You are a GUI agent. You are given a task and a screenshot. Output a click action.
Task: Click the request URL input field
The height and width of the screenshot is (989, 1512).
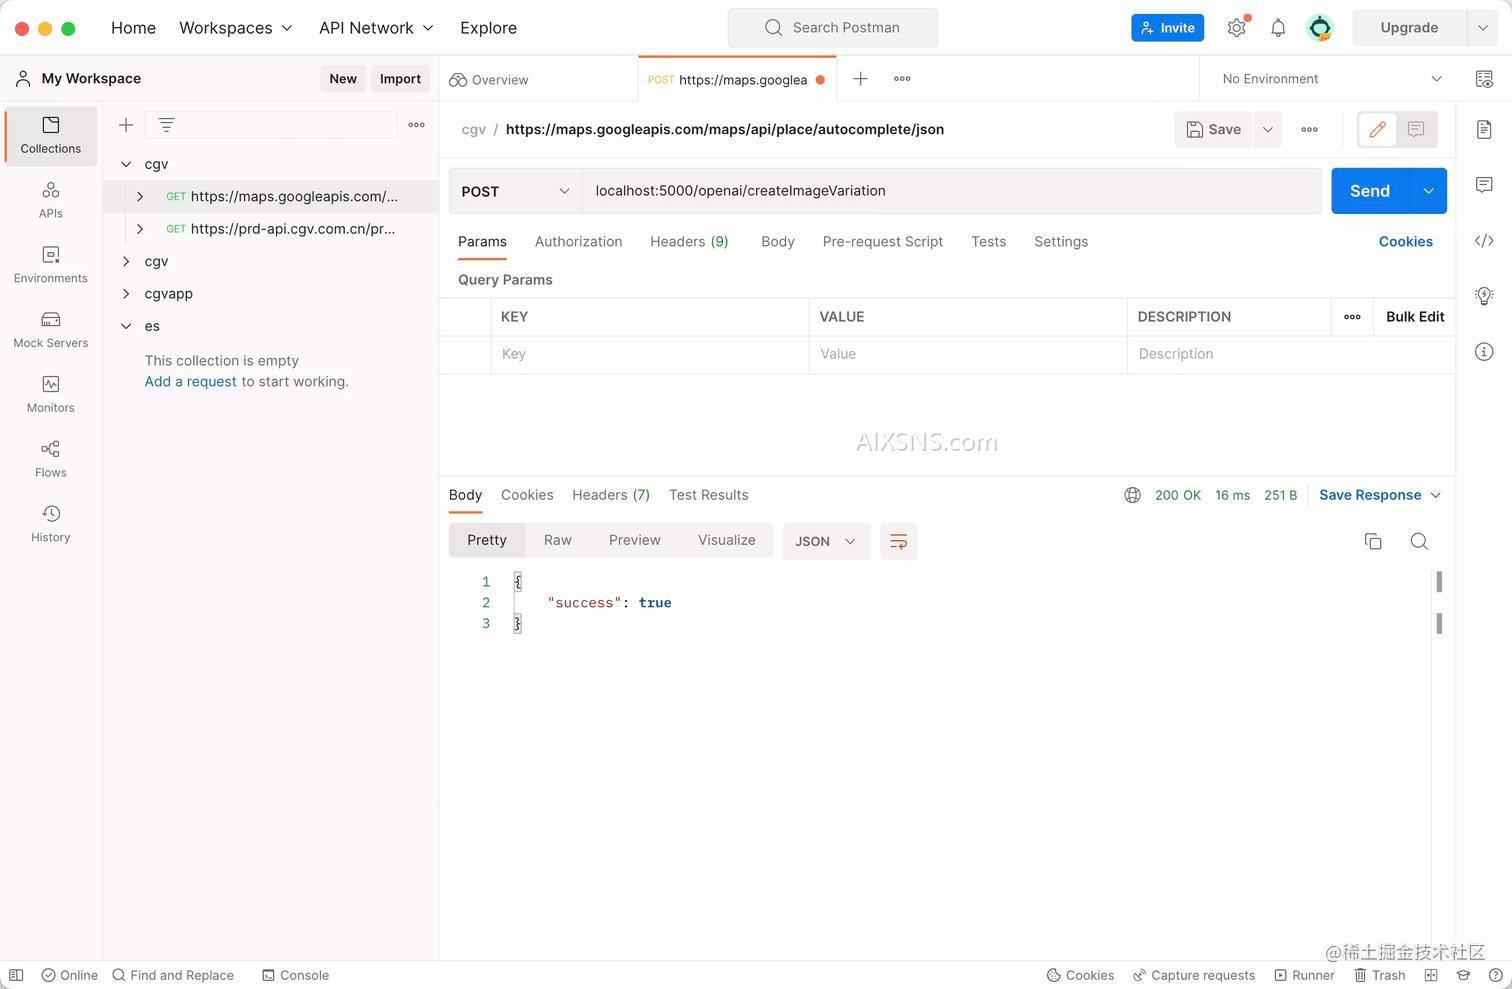point(950,191)
